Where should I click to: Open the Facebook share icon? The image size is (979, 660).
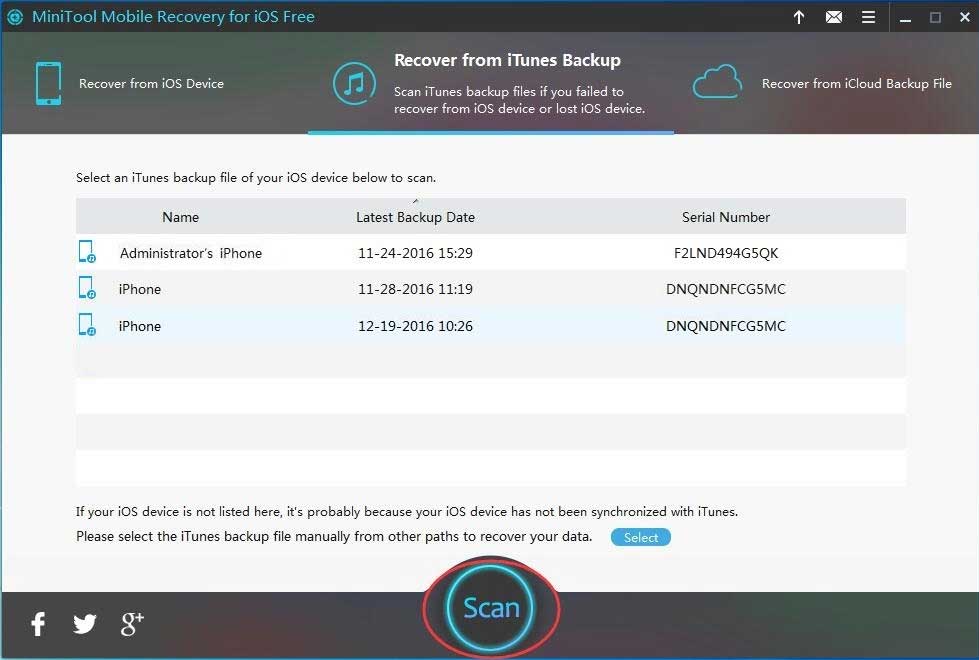[38, 624]
